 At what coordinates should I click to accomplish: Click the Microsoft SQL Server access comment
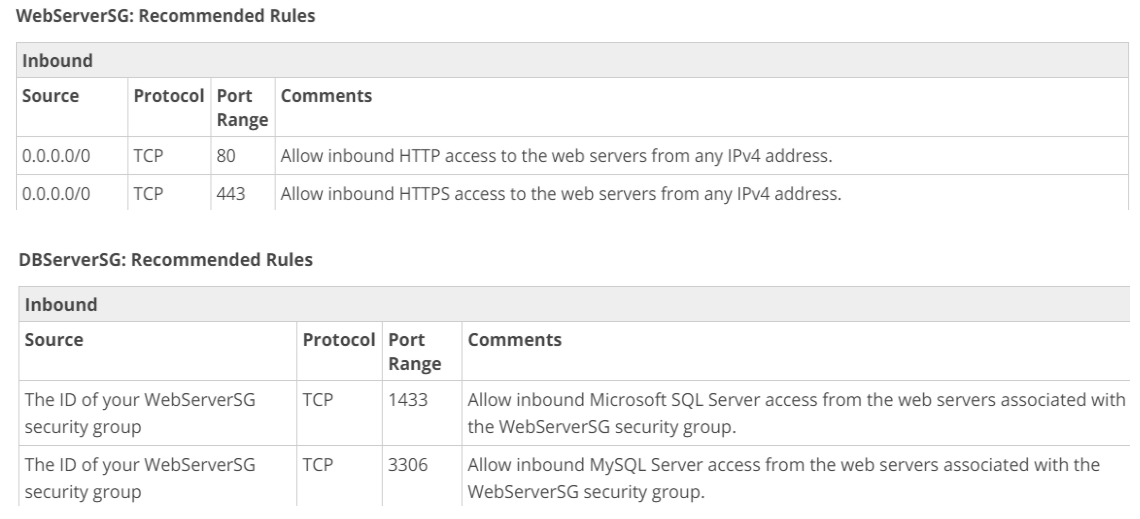(796, 413)
